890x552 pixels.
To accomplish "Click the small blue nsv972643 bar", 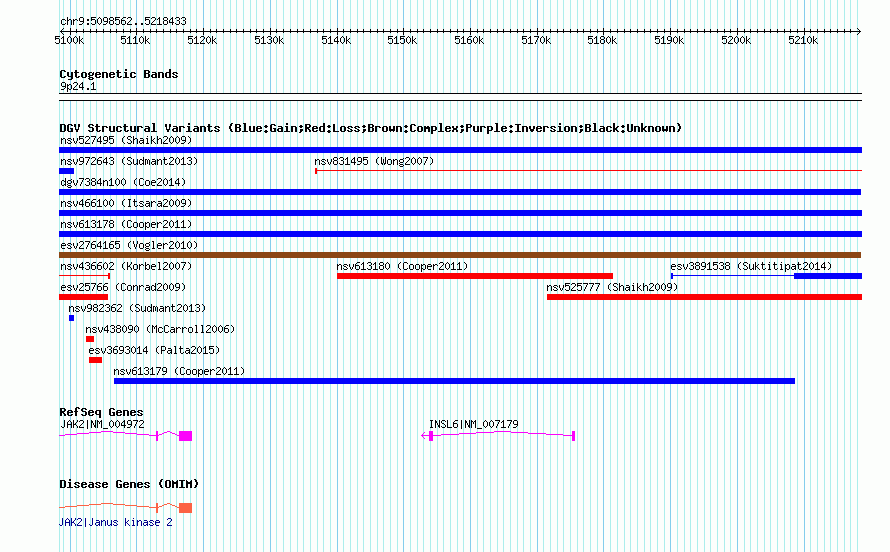I will tap(66, 171).
